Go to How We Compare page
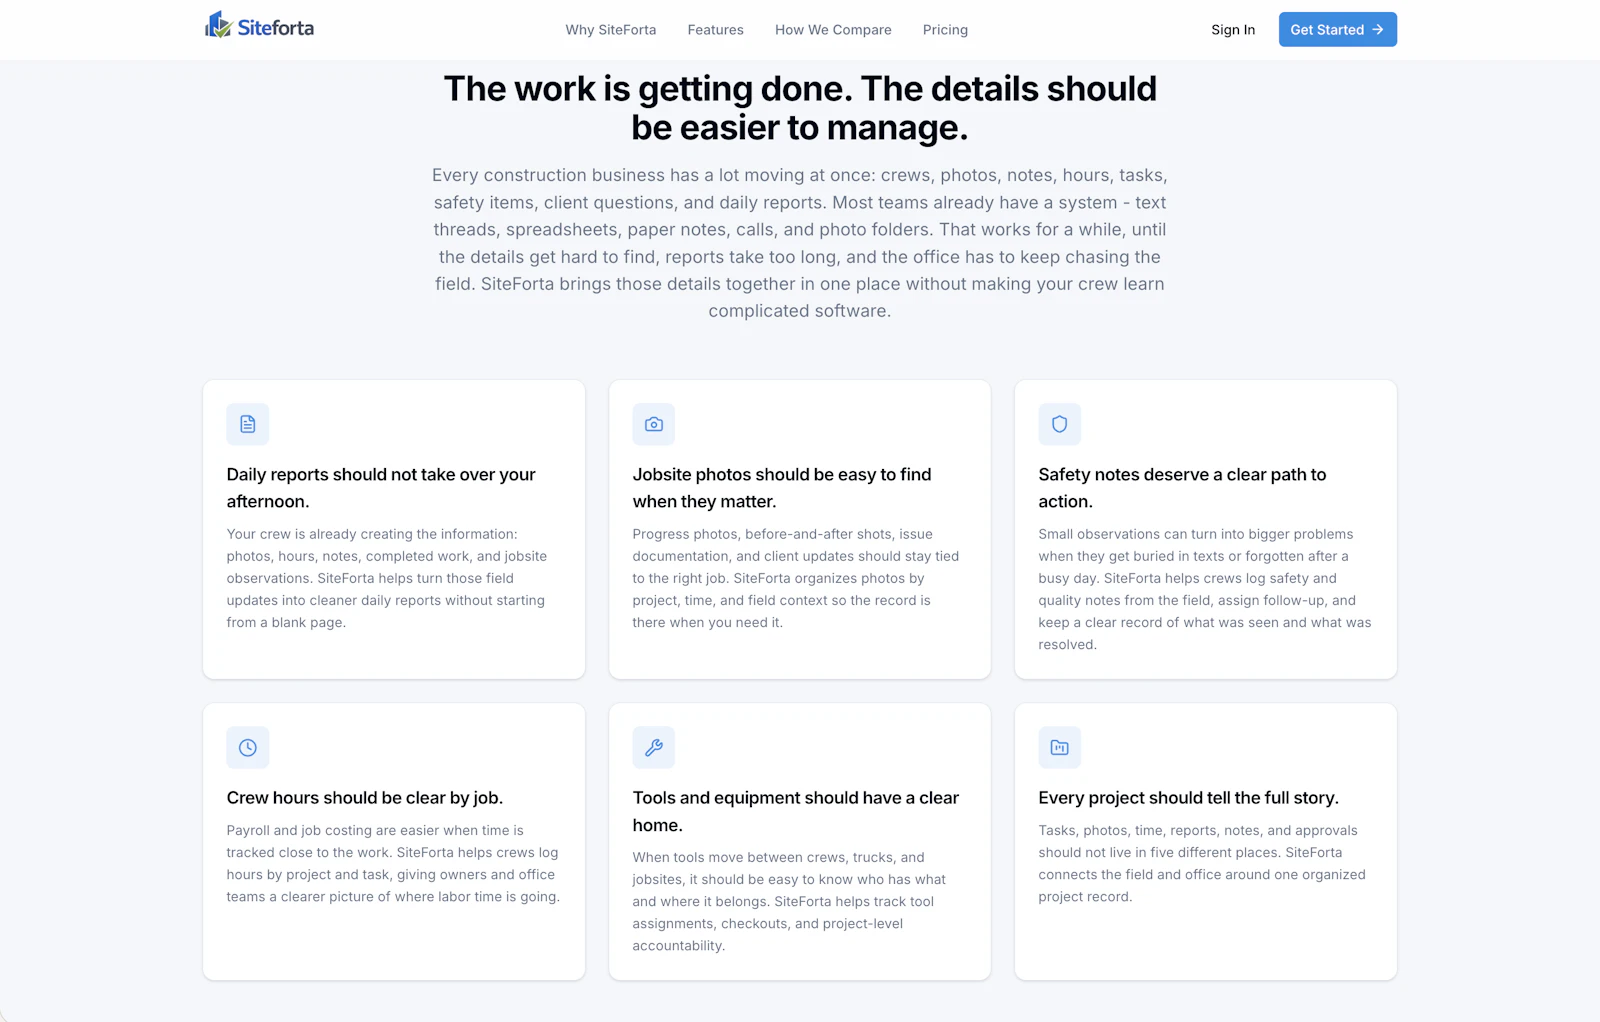The image size is (1600, 1022). point(833,30)
